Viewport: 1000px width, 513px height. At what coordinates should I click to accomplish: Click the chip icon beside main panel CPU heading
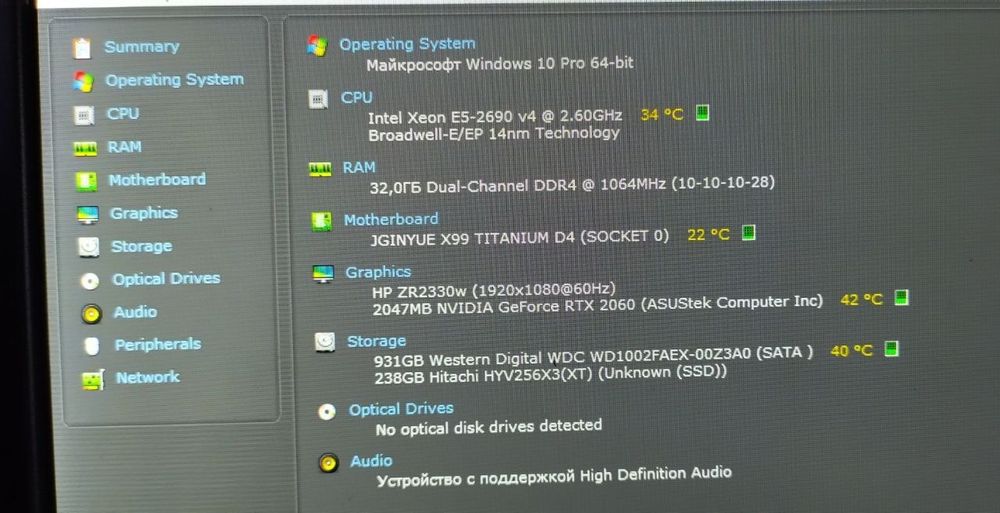click(x=318, y=99)
